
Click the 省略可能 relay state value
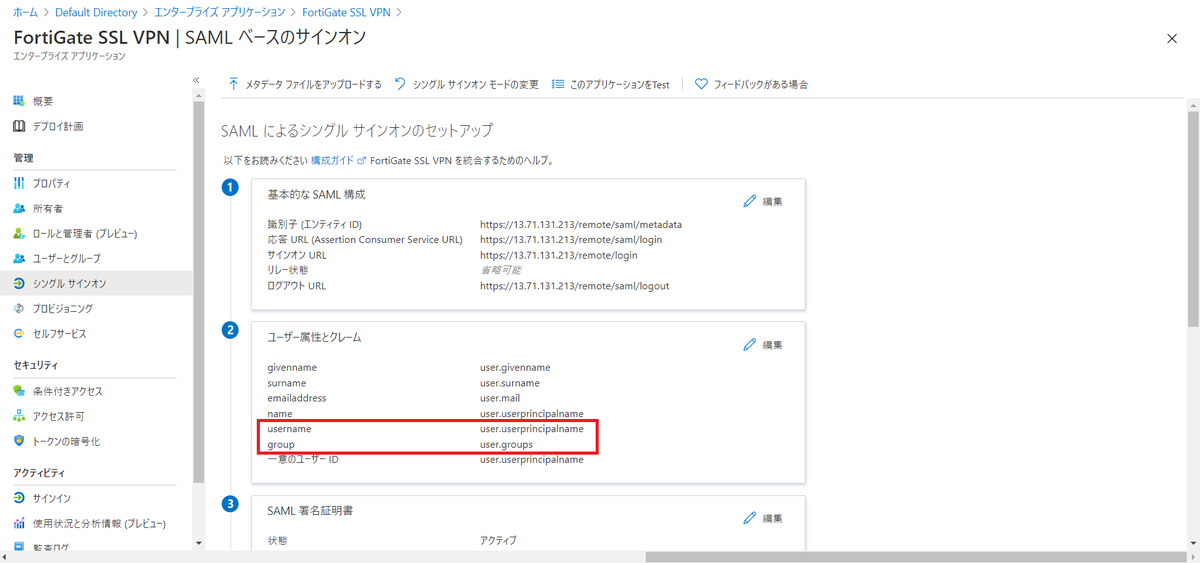(500, 270)
